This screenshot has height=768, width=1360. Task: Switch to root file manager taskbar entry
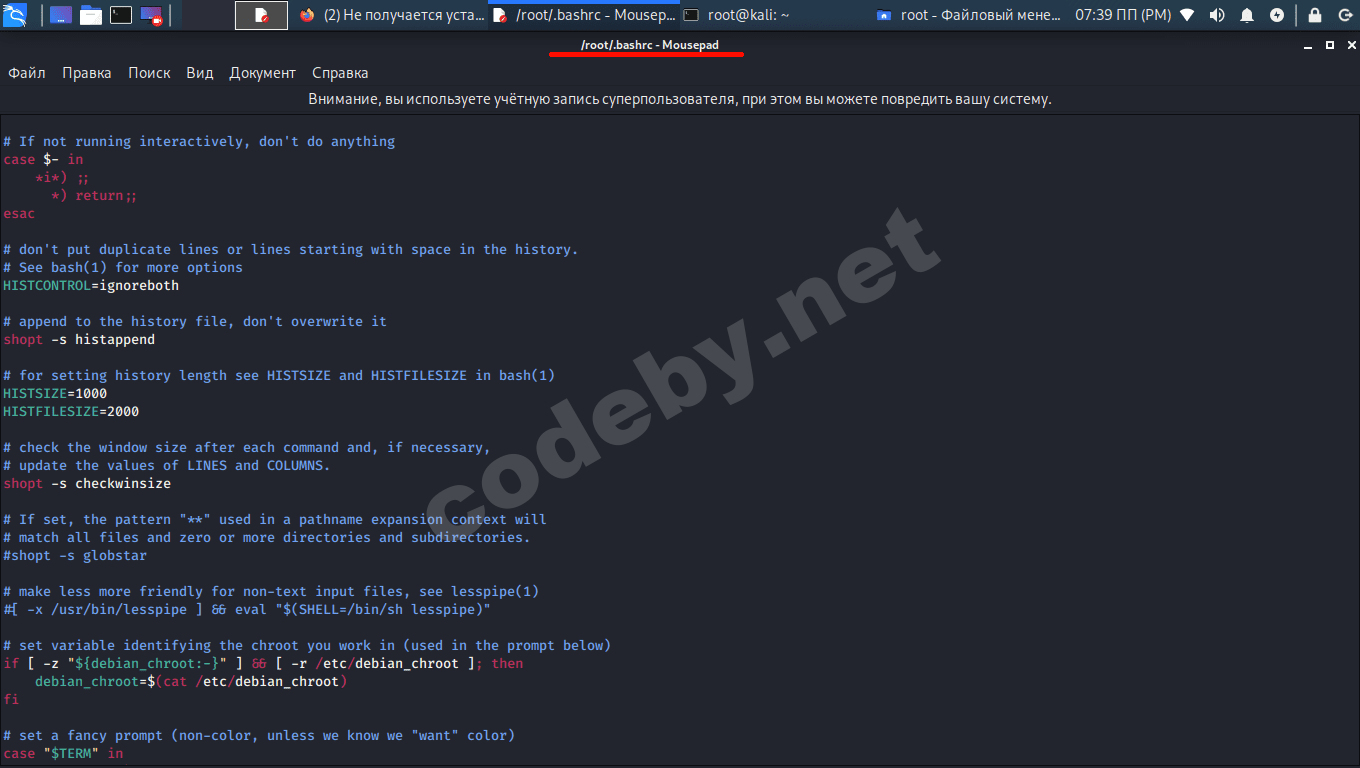click(968, 15)
